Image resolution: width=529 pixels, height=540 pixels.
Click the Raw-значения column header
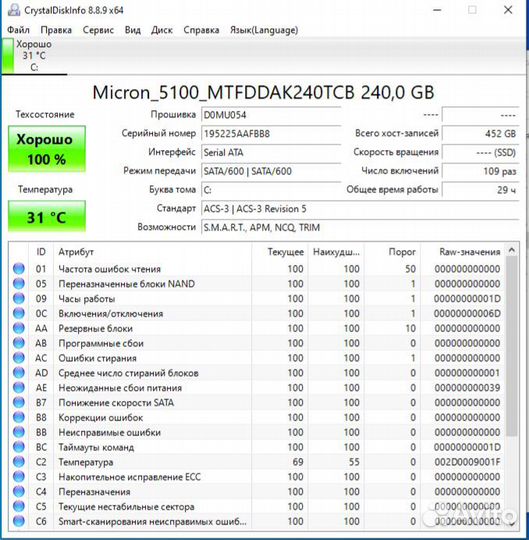point(462,252)
